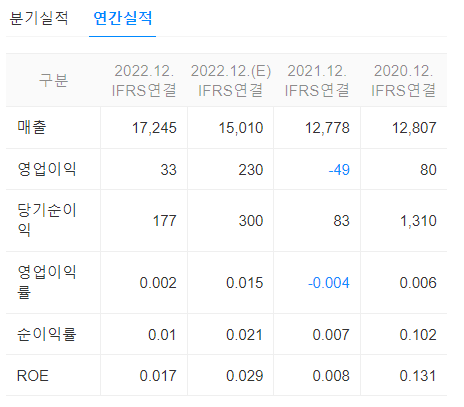Screen dimensions: 464x407
Task: Click the 영업이익 row label
Action: pyautogui.click(x=47, y=169)
